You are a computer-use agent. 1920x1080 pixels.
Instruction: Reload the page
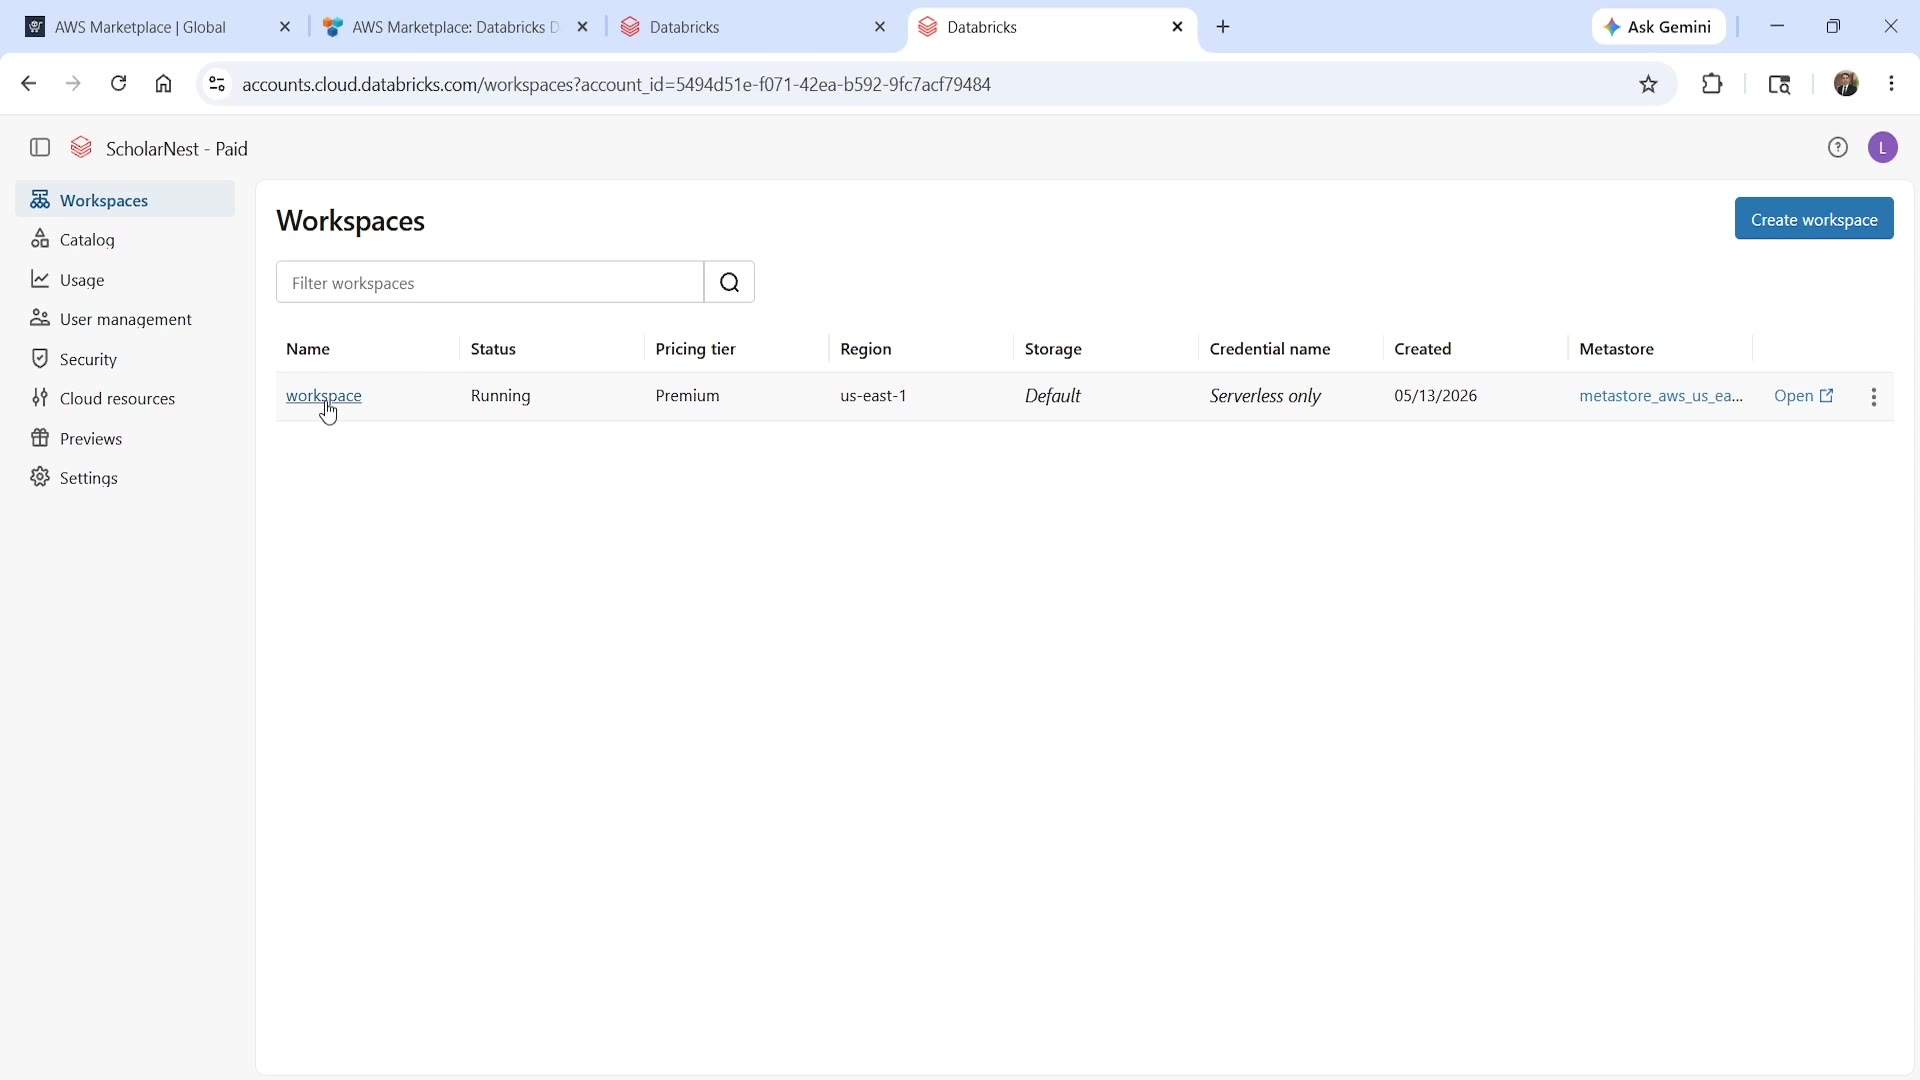coord(119,85)
